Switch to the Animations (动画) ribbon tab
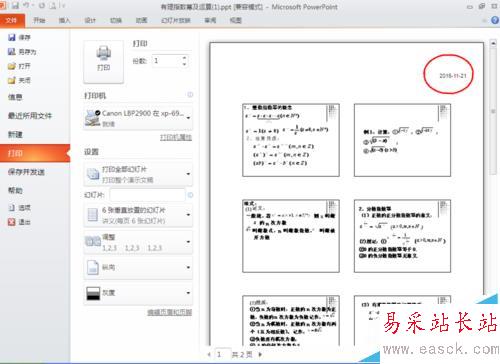This screenshot has height=364, width=500. [141, 20]
